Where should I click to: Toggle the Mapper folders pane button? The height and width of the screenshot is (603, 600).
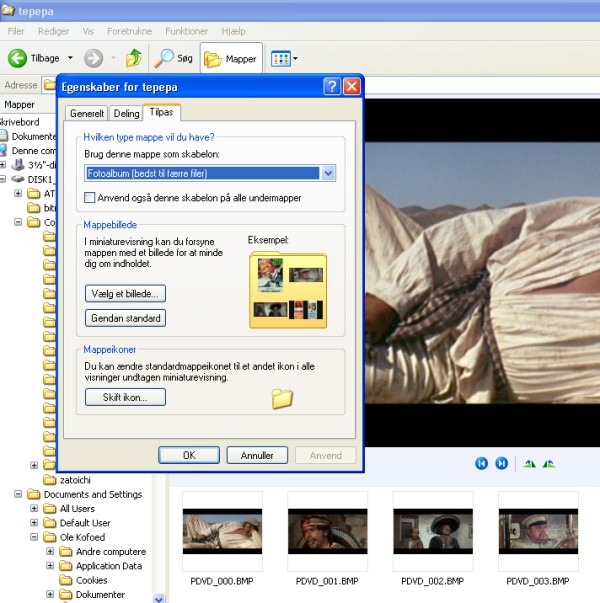click(231, 58)
